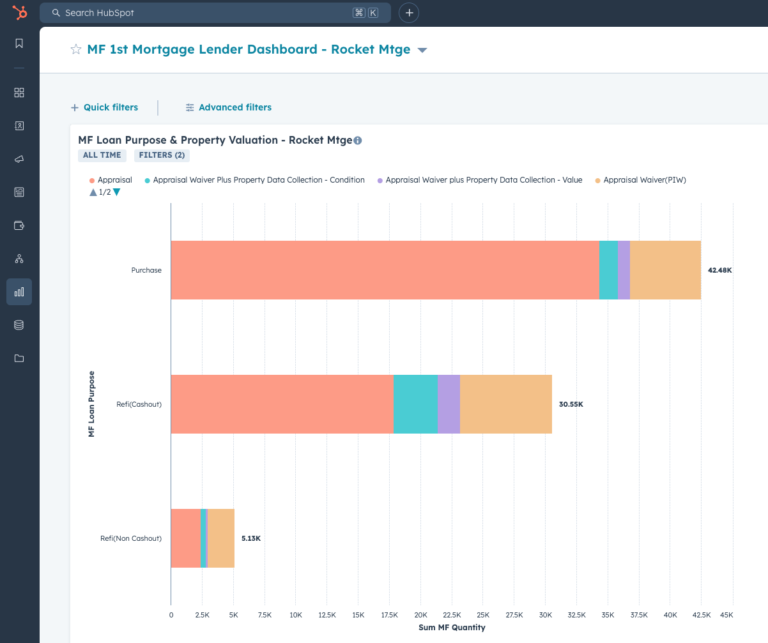
Task: Toggle Appraisal Waiver(PIW) legend series
Action: click(641, 180)
